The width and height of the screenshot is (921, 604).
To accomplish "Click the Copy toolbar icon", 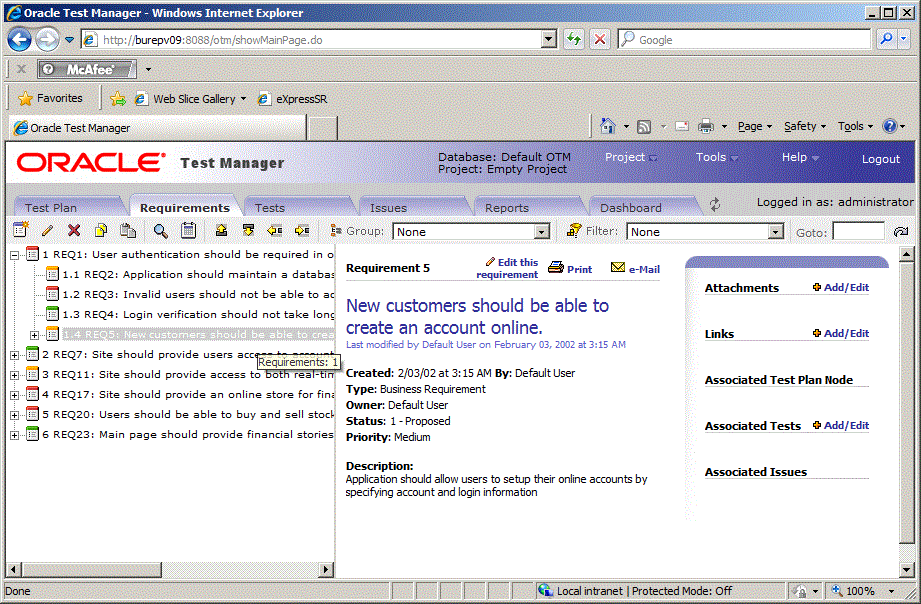I will 101,231.
